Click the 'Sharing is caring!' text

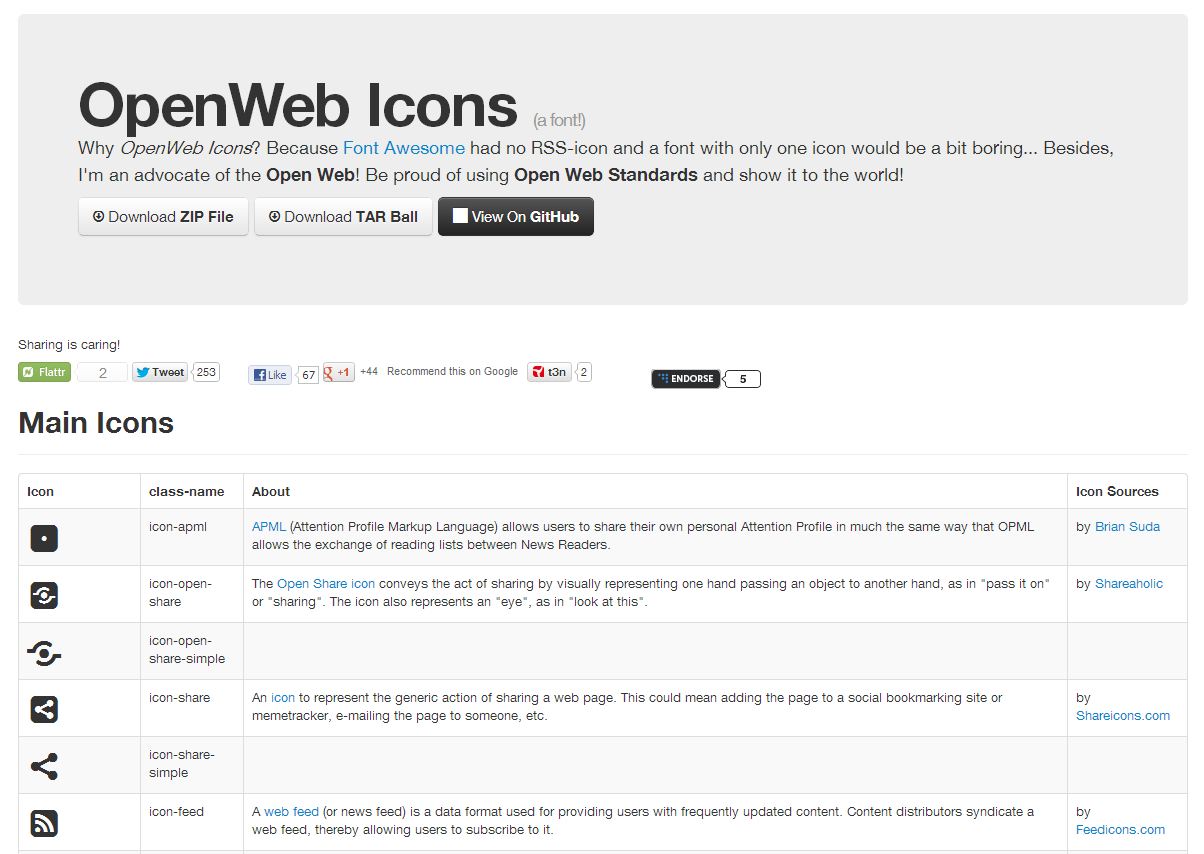click(69, 345)
